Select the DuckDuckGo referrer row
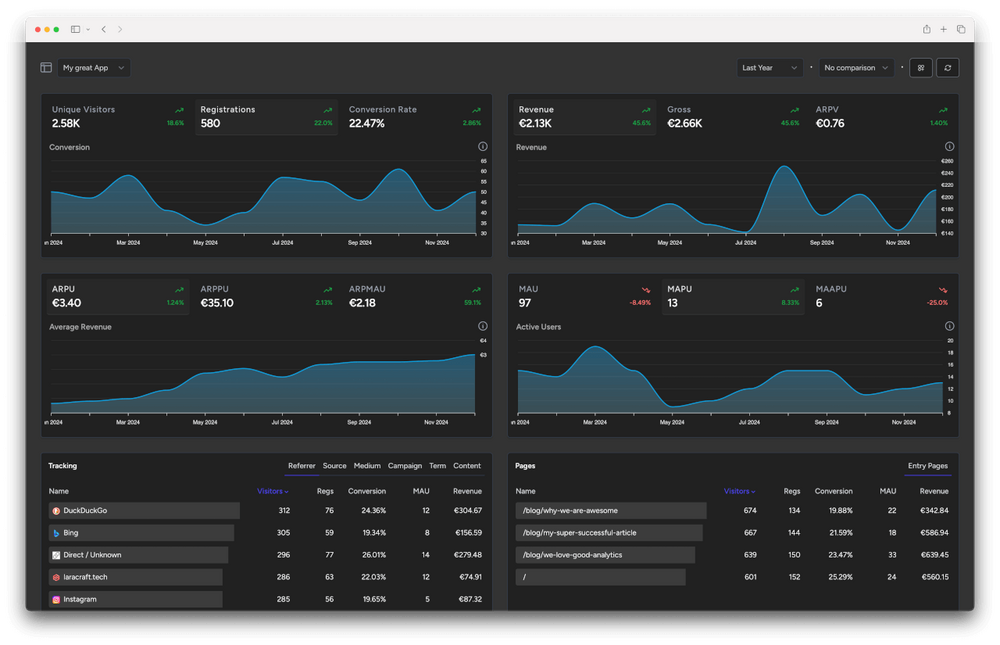This screenshot has height=645, width=1000. tap(144, 511)
